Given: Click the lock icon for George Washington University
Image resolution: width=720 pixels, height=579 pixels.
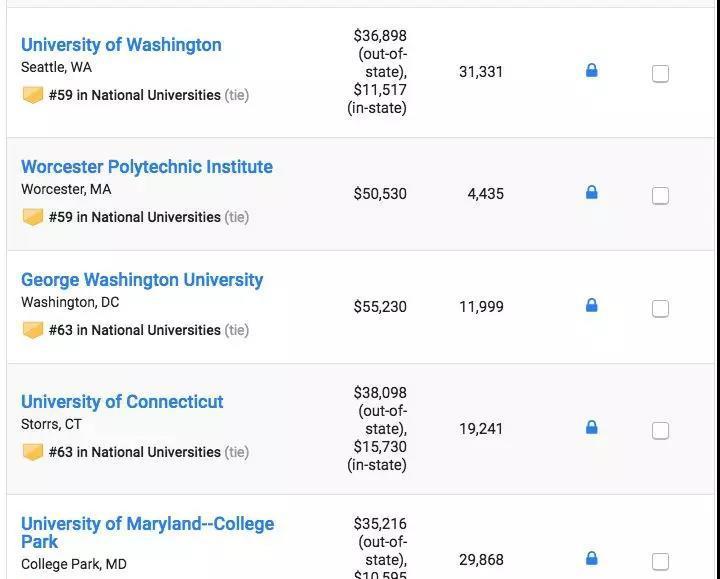Looking at the screenshot, I should tap(591, 306).
